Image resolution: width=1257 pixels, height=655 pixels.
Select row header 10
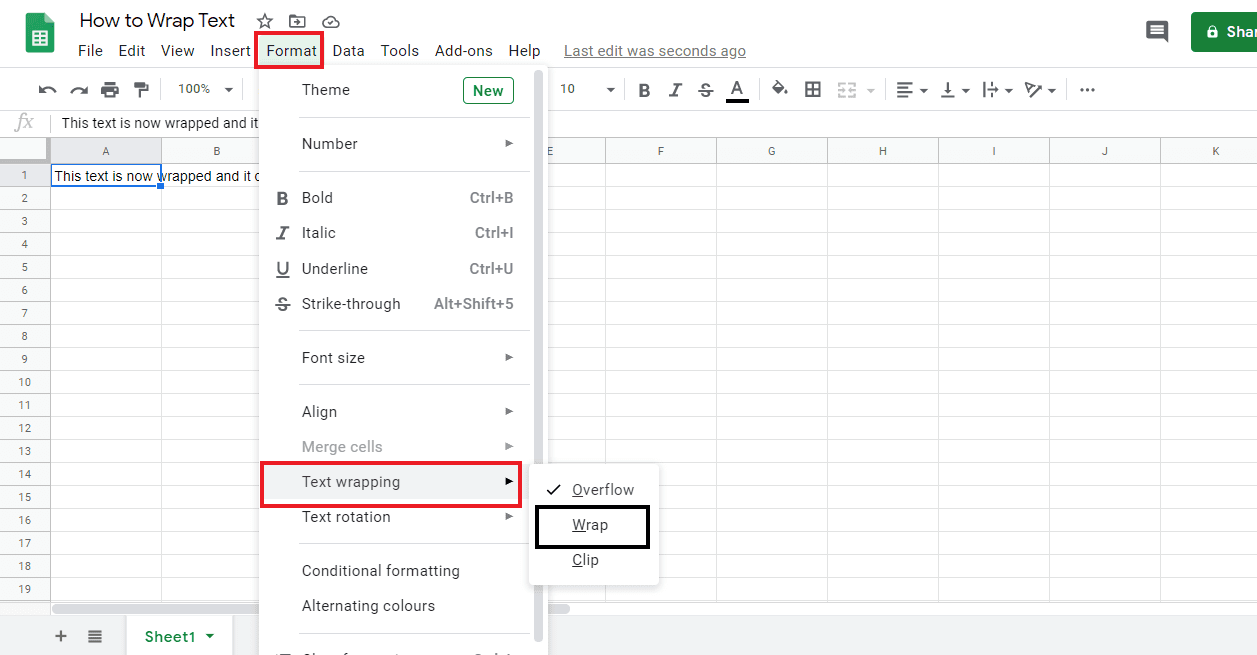coord(25,382)
